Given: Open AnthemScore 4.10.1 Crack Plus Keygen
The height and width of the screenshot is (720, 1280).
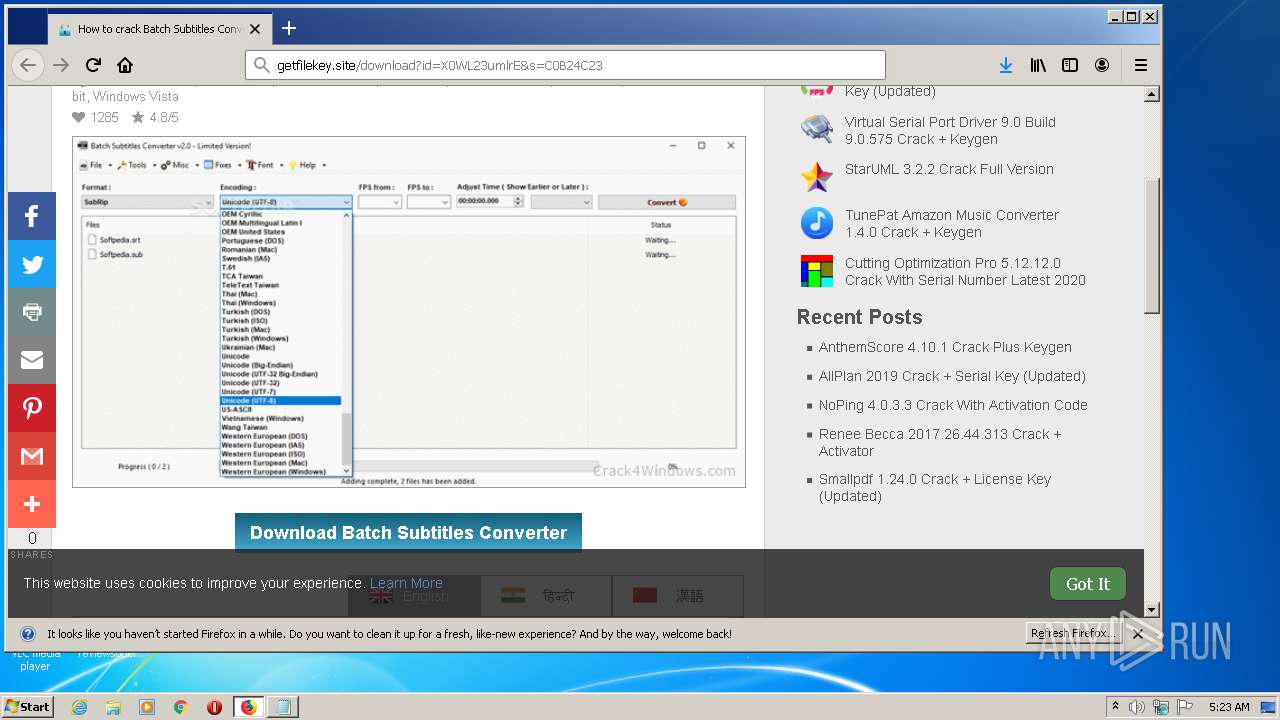Looking at the screenshot, I should tap(945, 347).
